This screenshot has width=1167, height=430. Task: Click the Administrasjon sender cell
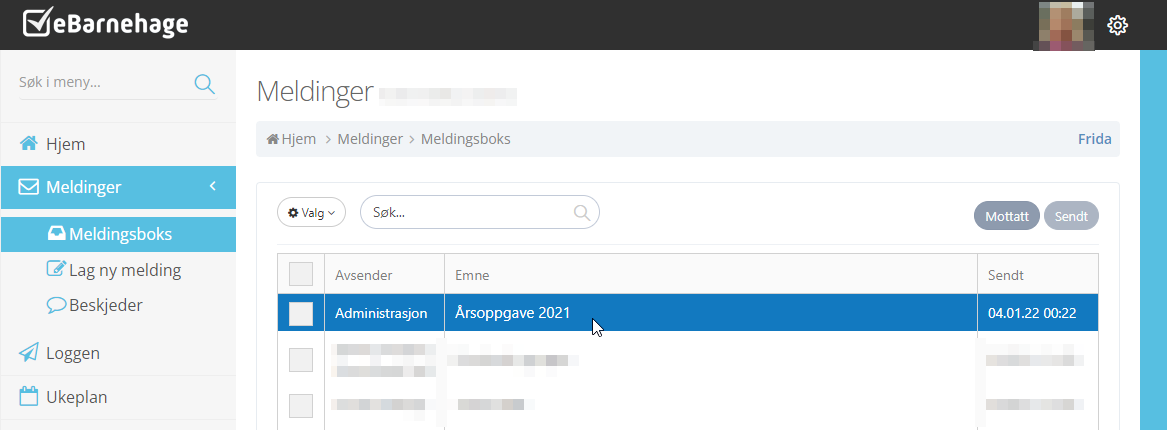385,313
